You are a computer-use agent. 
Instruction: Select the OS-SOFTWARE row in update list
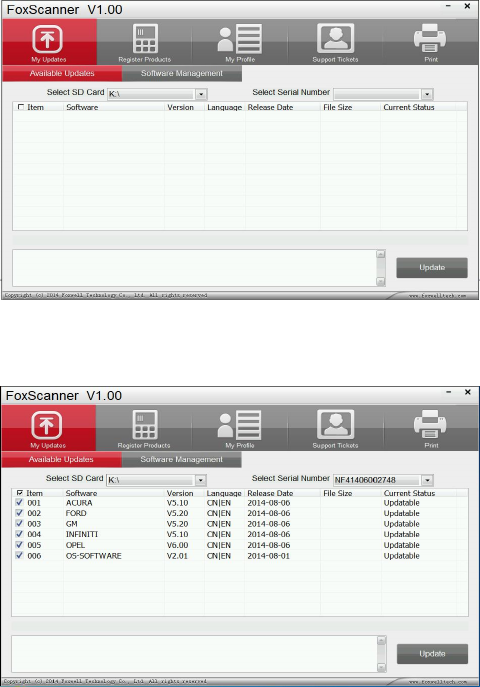click(240, 556)
